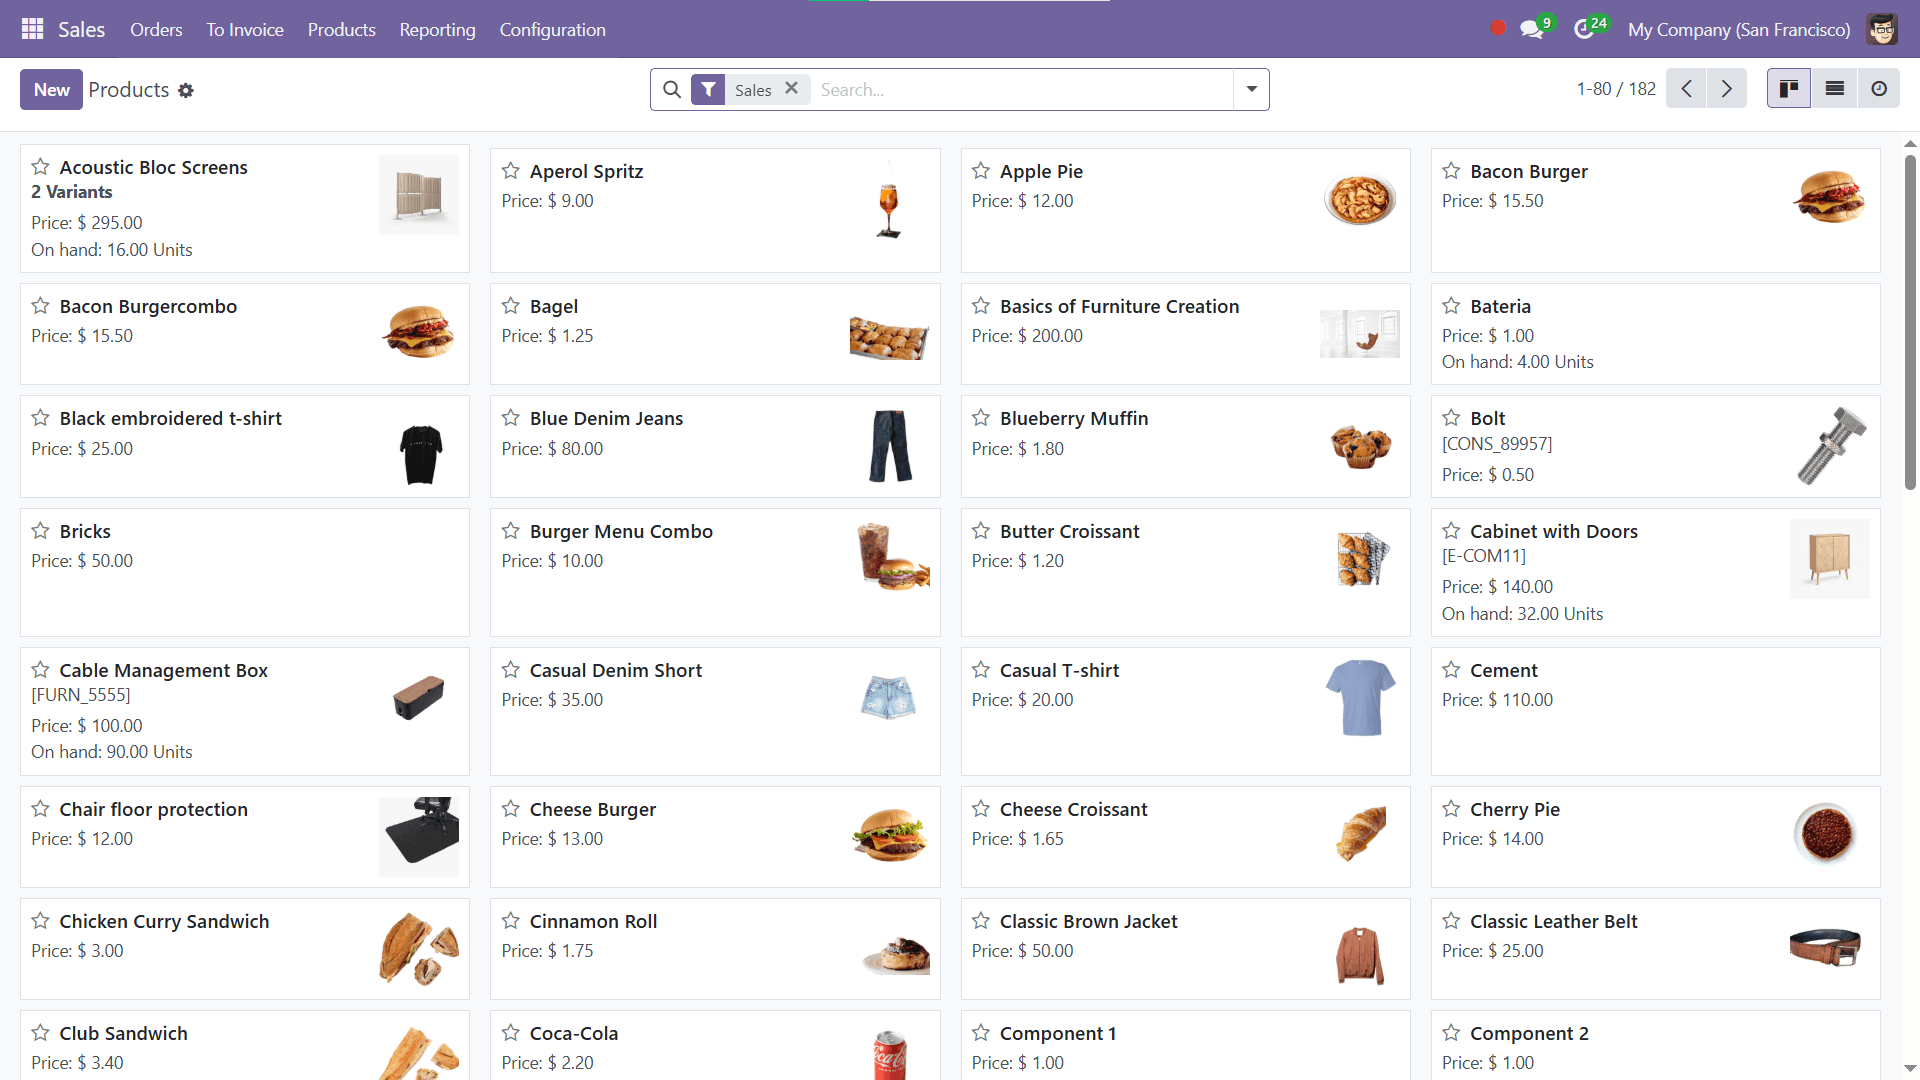
Task: Open the search options dropdown
Action: click(x=1250, y=89)
